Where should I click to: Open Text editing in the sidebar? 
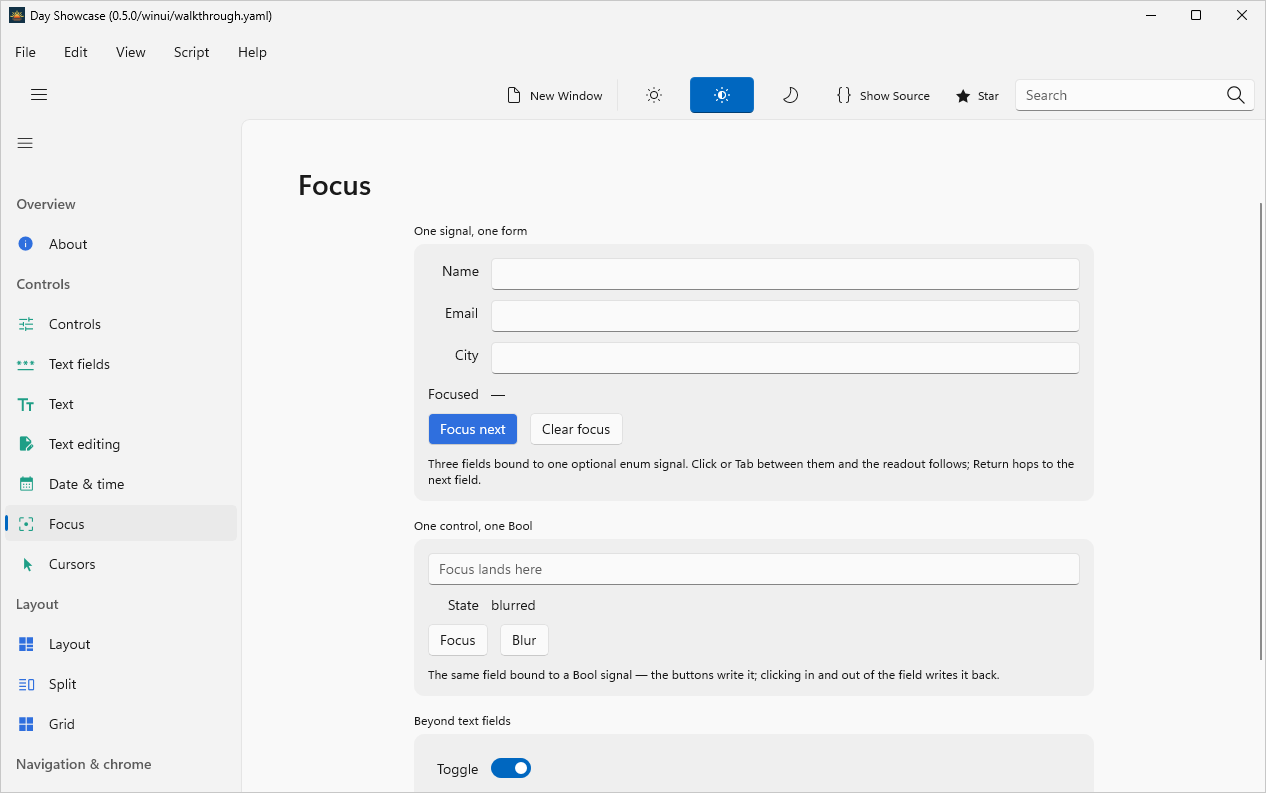pyautogui.click(x=121, y=444)
